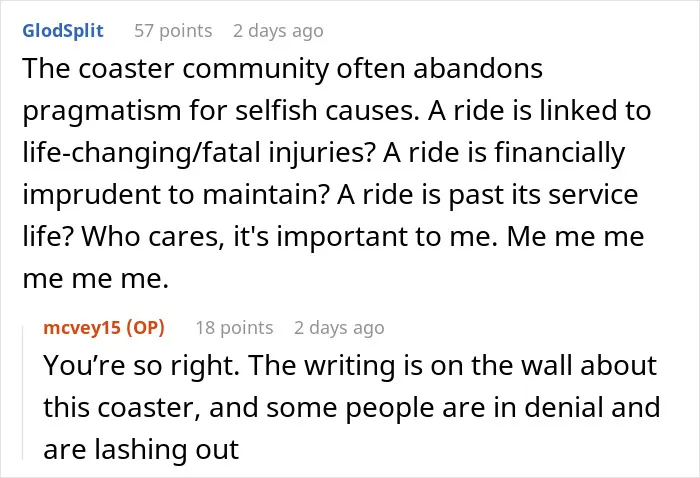This screenshot has width=700, height=478.
Task: Click "You're so right." in the reply
Action: click(142, 366)
